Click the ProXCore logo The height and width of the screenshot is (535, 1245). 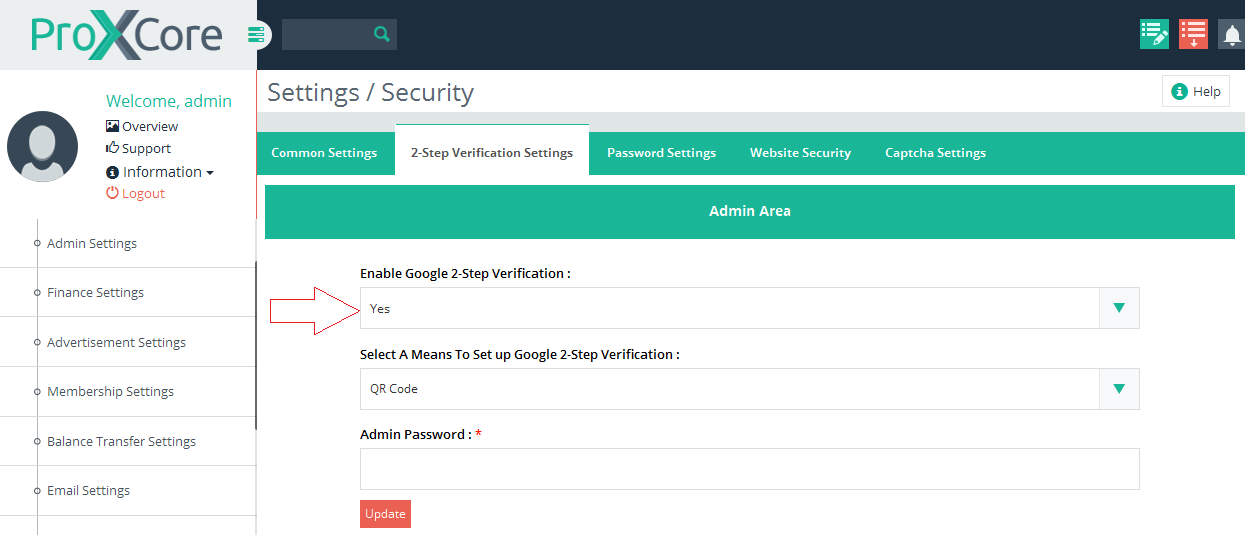126,35
